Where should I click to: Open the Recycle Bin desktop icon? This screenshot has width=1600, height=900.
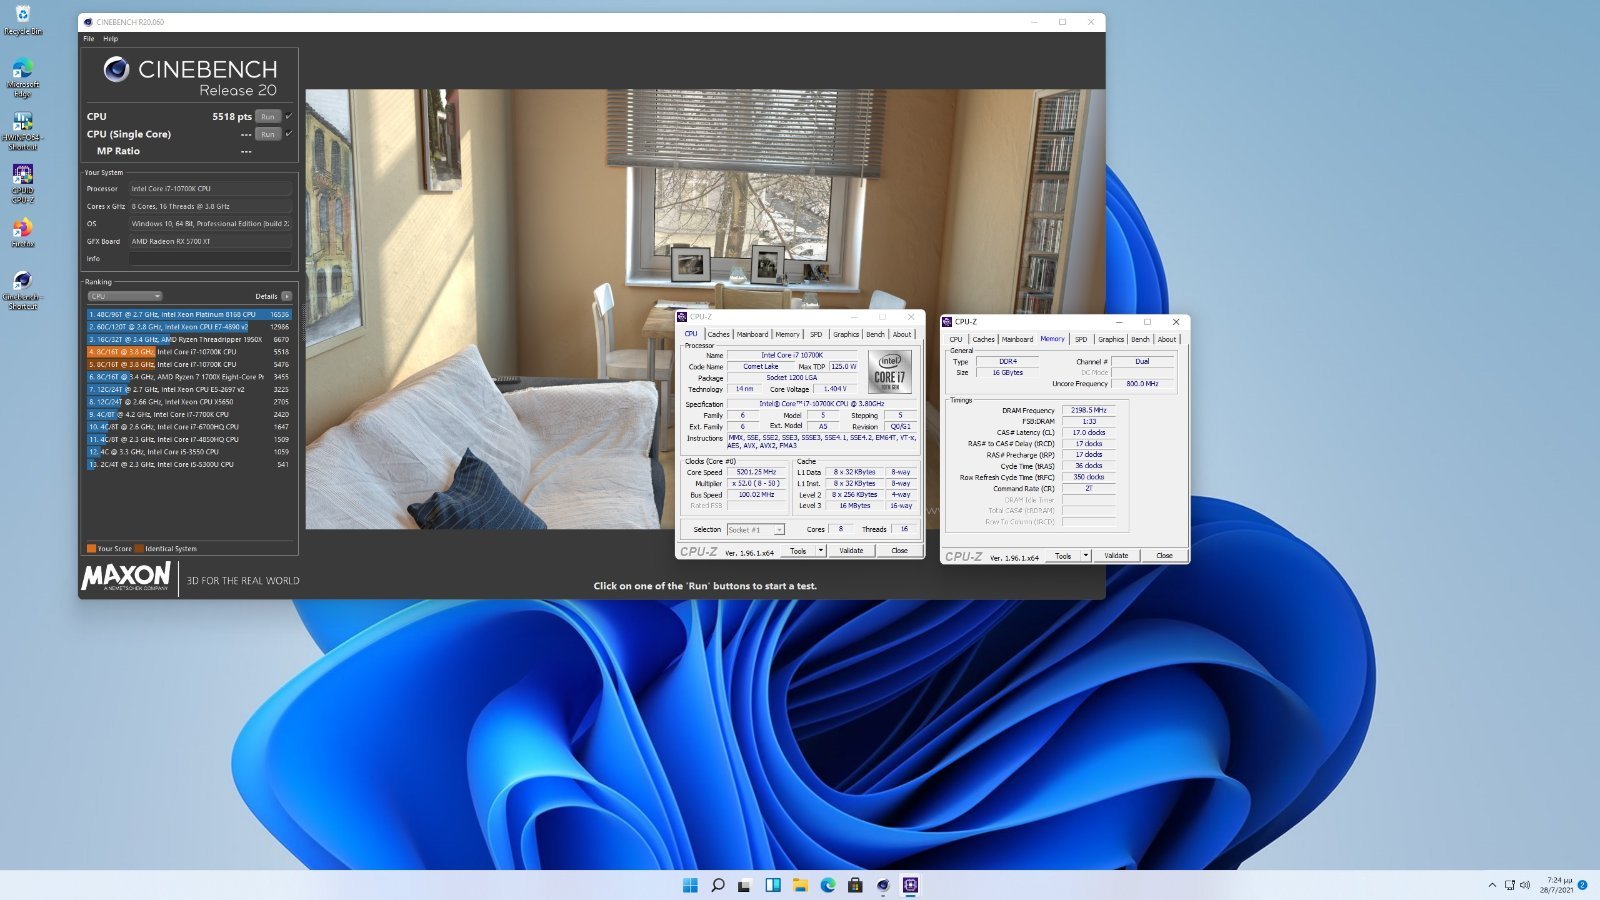click(x=23, y=19)
